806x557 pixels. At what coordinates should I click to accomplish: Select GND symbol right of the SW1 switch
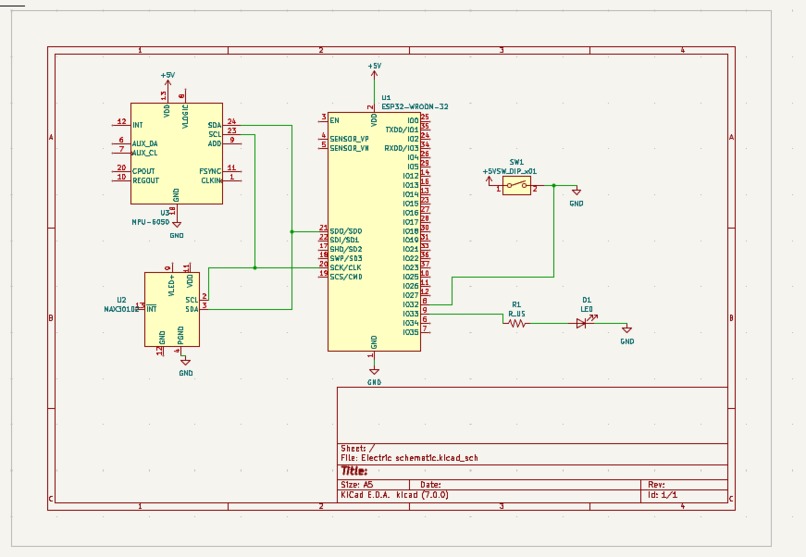tap(576, 197)
